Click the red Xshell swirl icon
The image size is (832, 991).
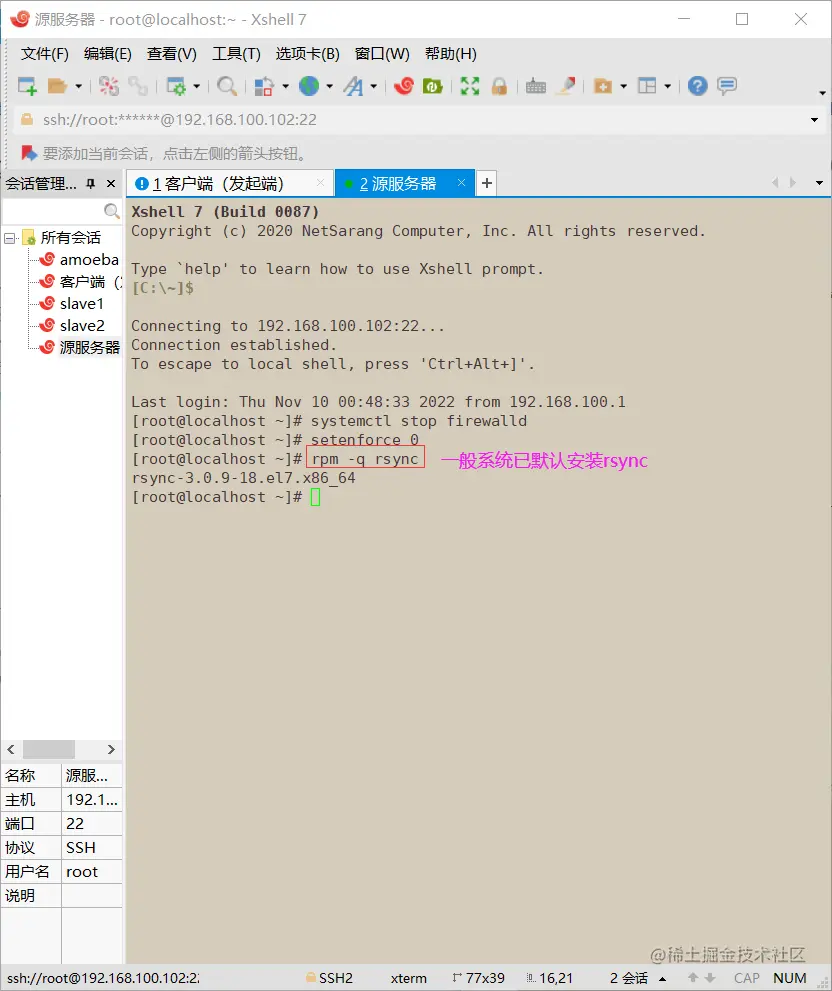(x=403, y=86)
